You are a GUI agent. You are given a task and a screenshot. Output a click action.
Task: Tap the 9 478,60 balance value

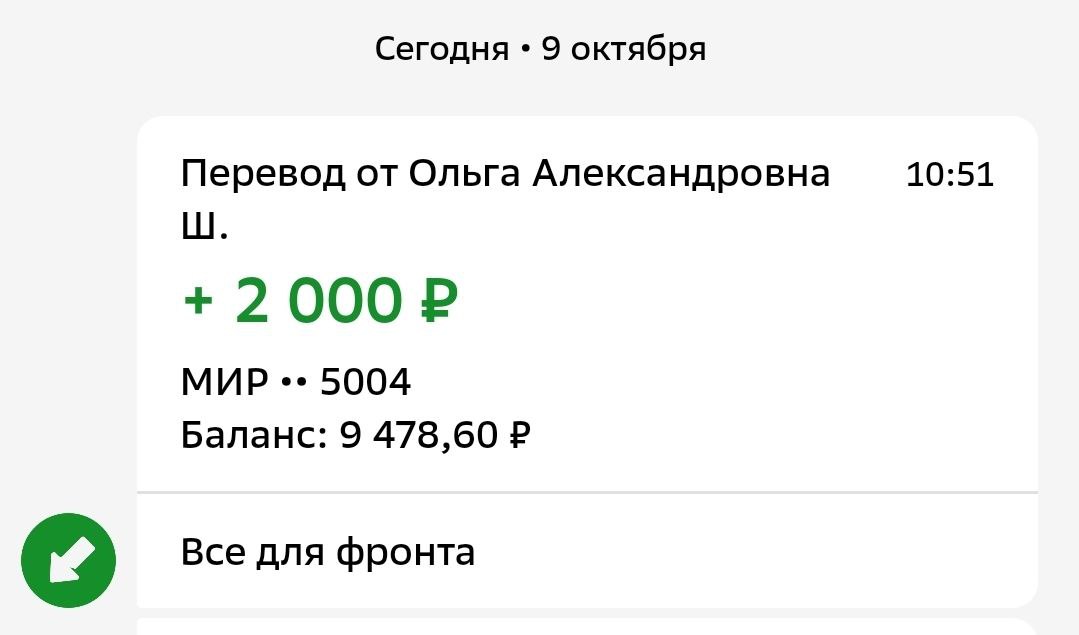click(x=419, y=436)
